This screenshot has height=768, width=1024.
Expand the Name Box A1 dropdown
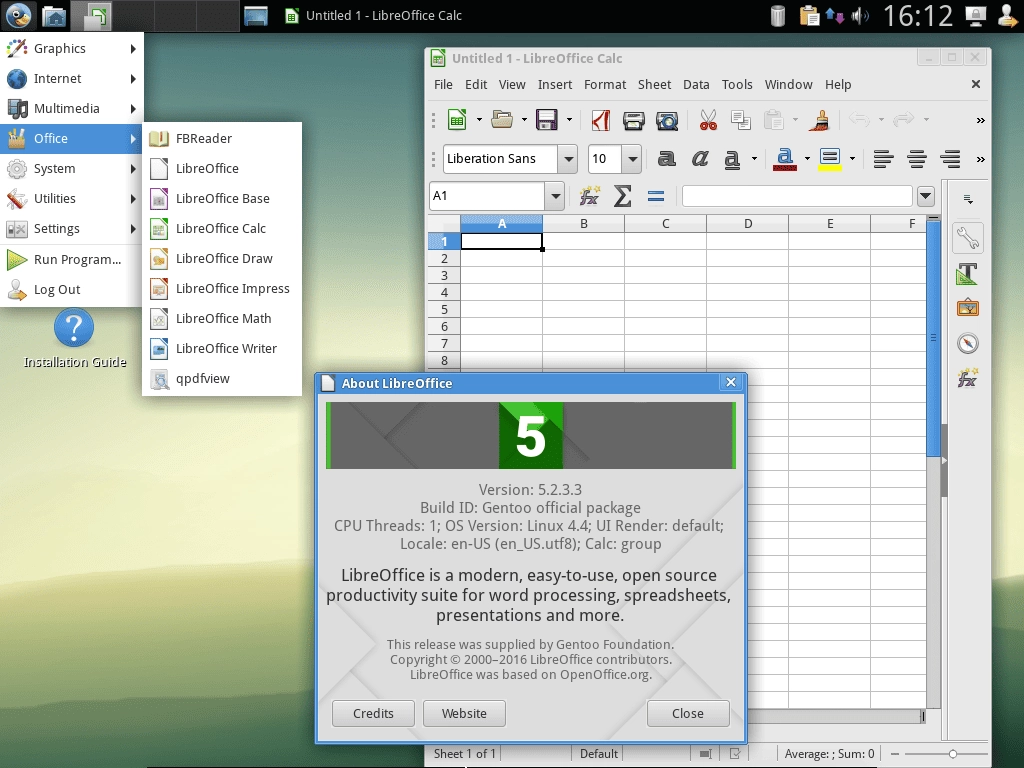555,196
